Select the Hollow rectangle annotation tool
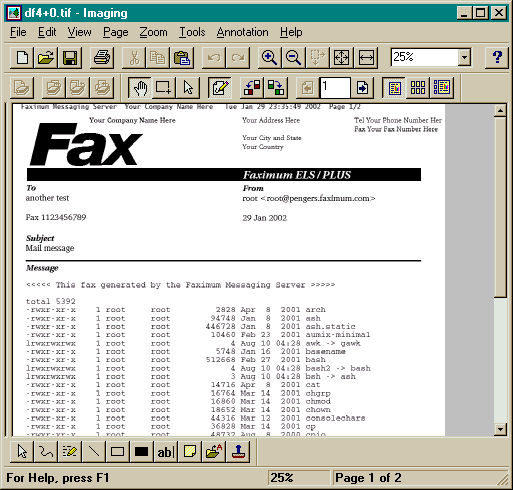The height and width of the screenshot is (490, 513). coord(118,452)
